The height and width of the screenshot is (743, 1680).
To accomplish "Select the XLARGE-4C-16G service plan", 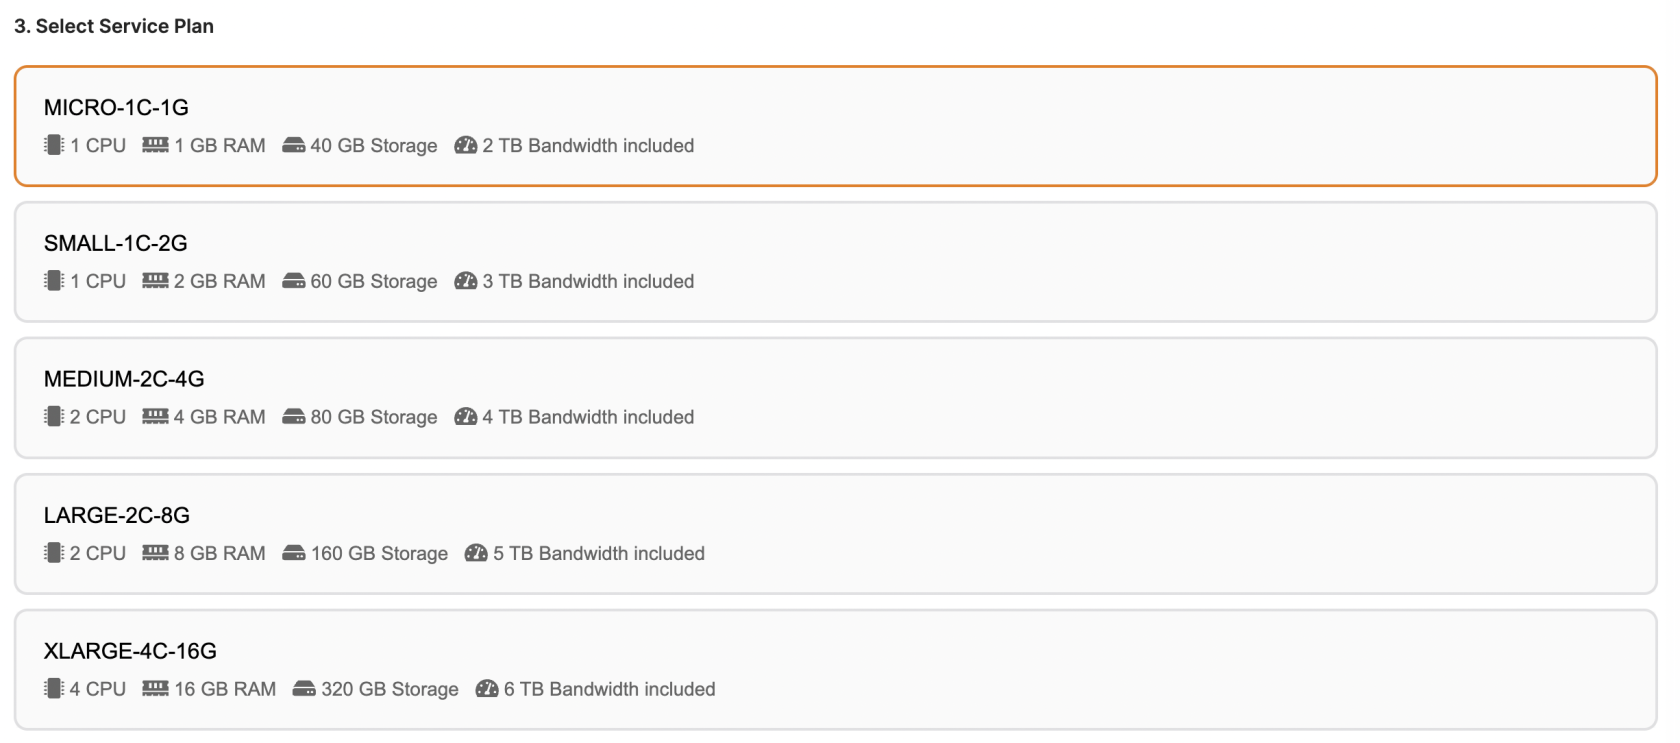I will (x=840, y=669).
